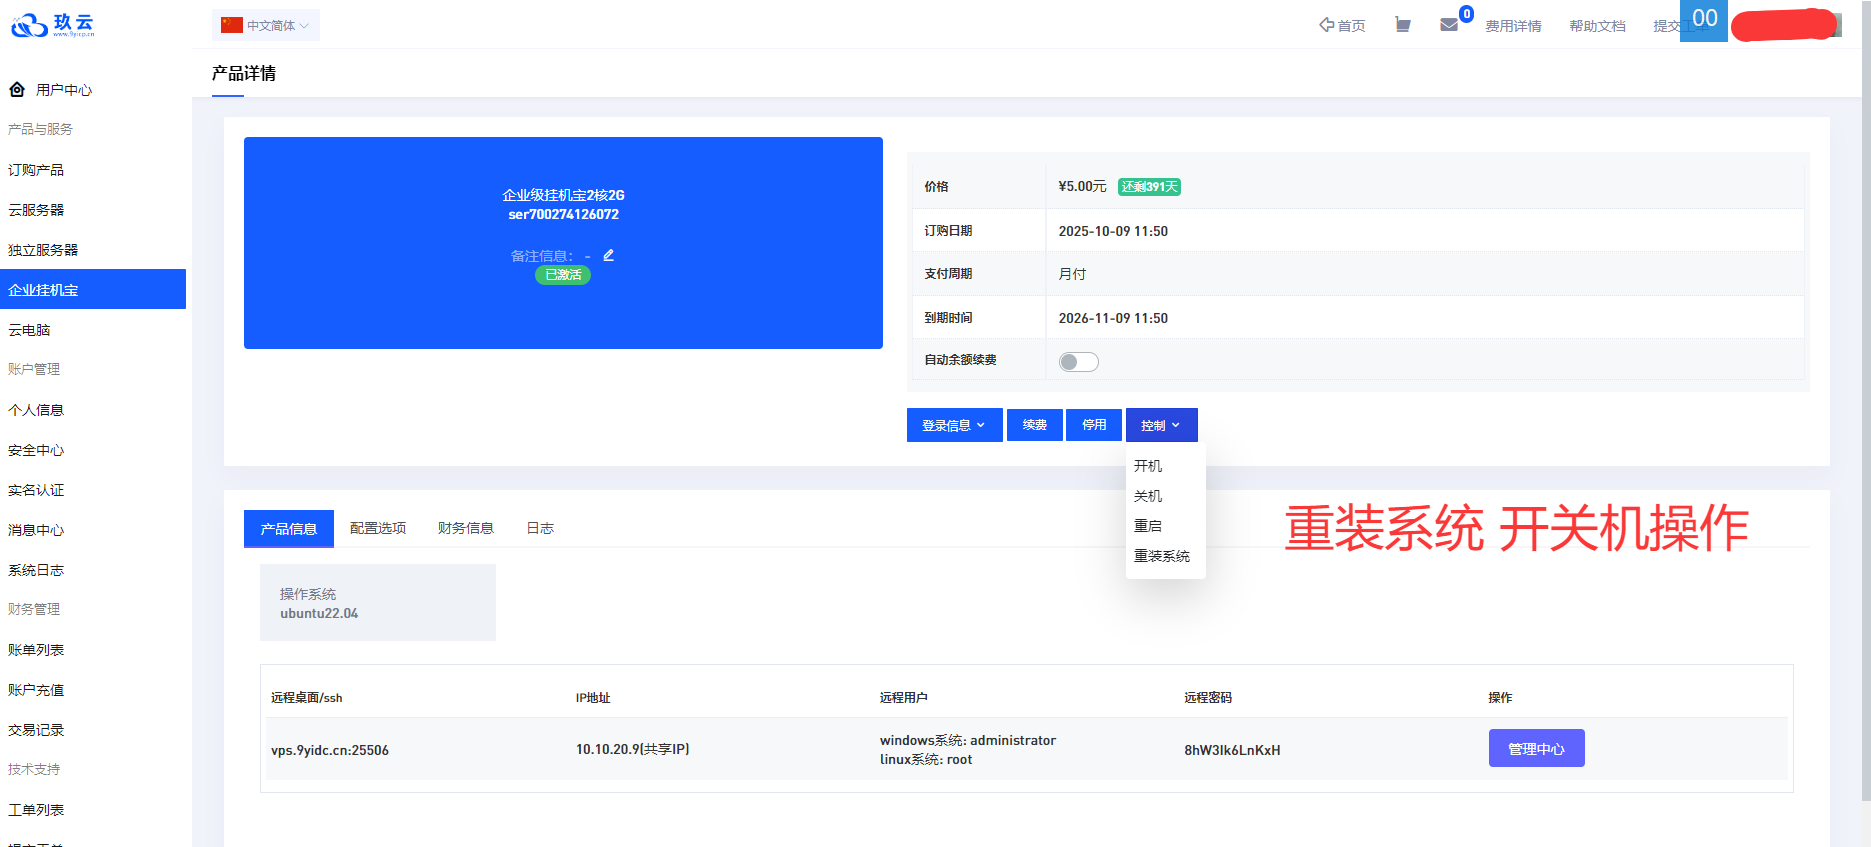The image size is (1871, 847).
Task: Click the page's vertical scrollbar
Action: 1865,400
